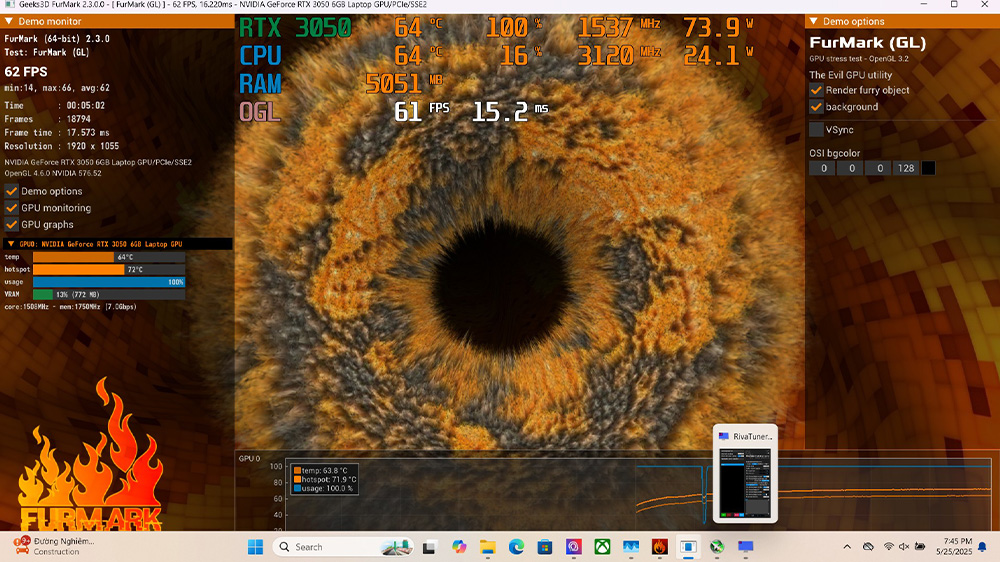Screen dimensions: 1000x562
Task: Click the VRAM bar showing 13% (772 MB)
Action: point(109,294)
